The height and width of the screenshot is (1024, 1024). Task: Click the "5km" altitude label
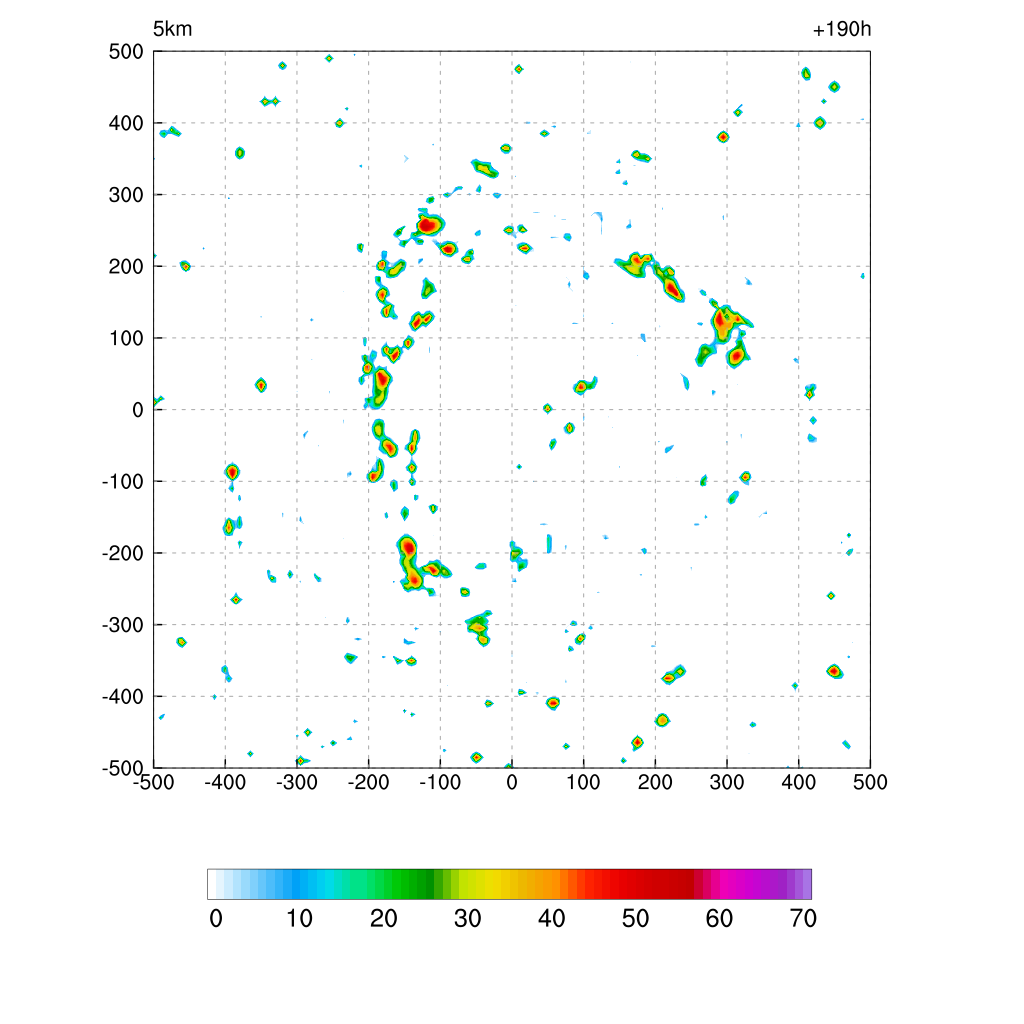(x=172, y=29)
